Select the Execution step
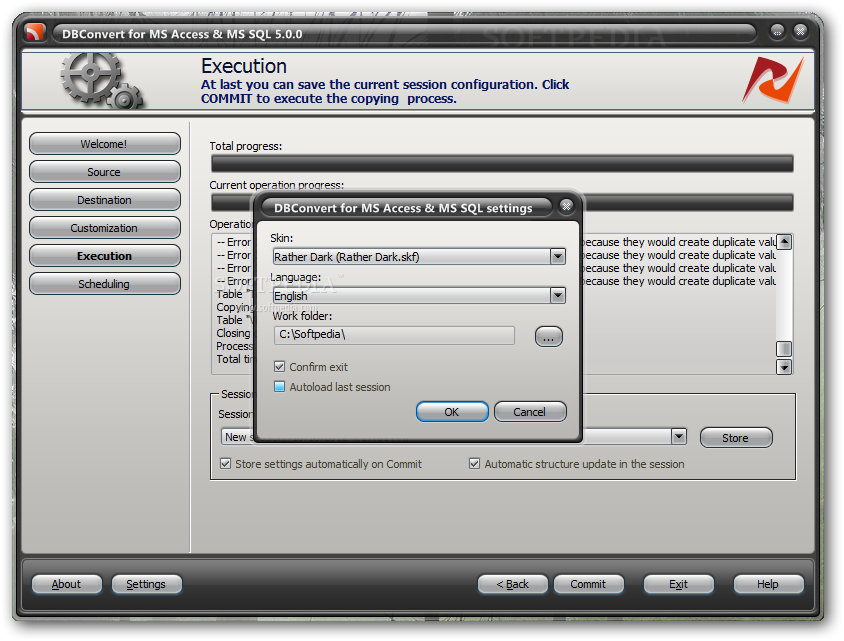The height and width of the screenshot is (641, 844). [104, 256]
